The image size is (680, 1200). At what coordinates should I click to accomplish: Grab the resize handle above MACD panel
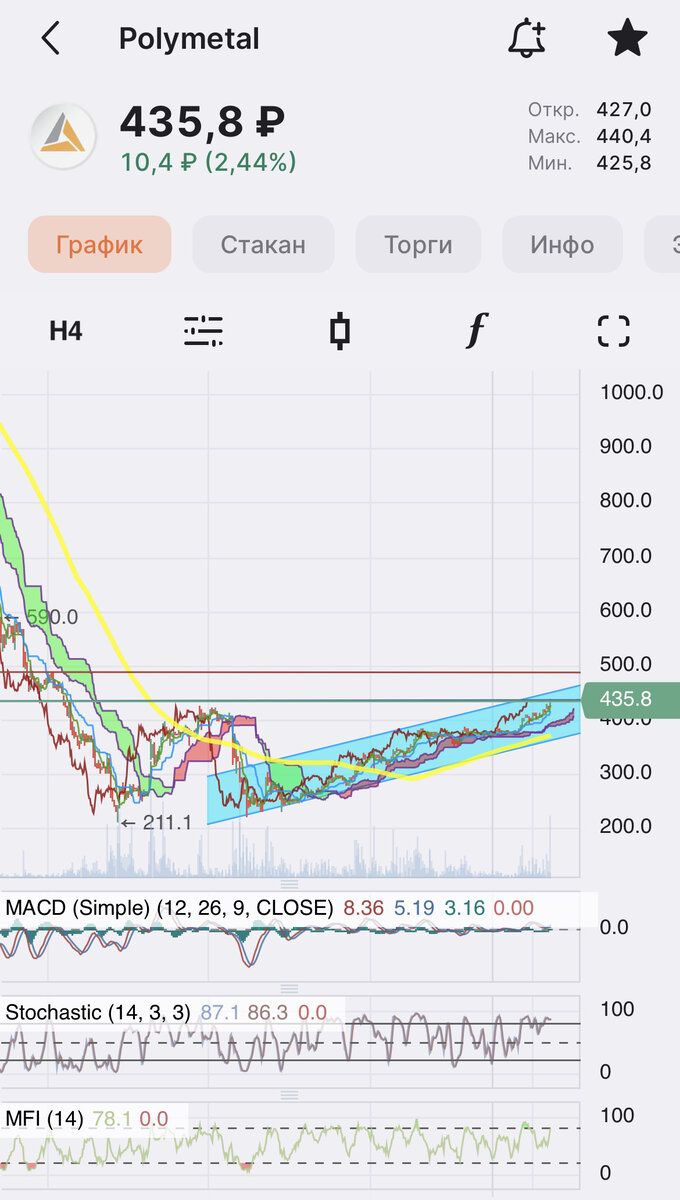[289, 884]
